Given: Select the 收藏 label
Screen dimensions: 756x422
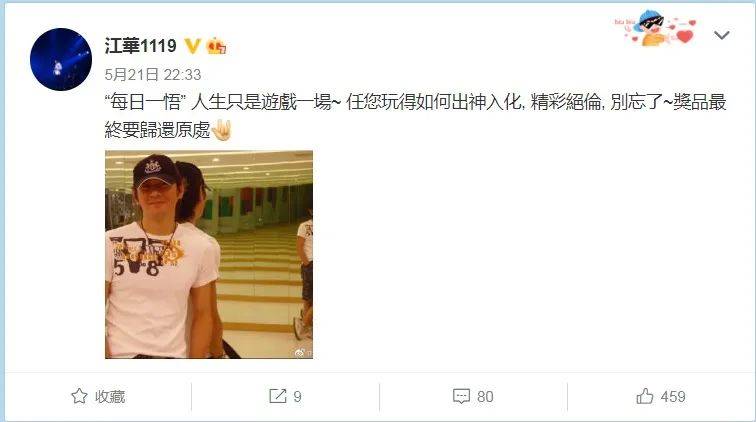Looking at the screenshot, I should 110,396.
